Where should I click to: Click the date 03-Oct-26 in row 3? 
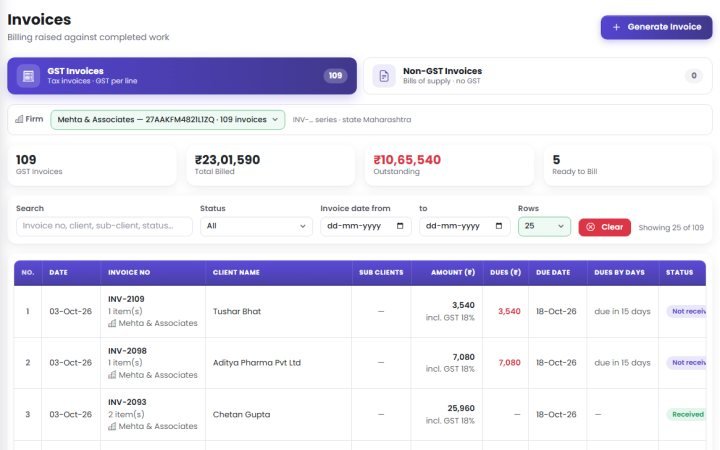click(x=71, y=415)
